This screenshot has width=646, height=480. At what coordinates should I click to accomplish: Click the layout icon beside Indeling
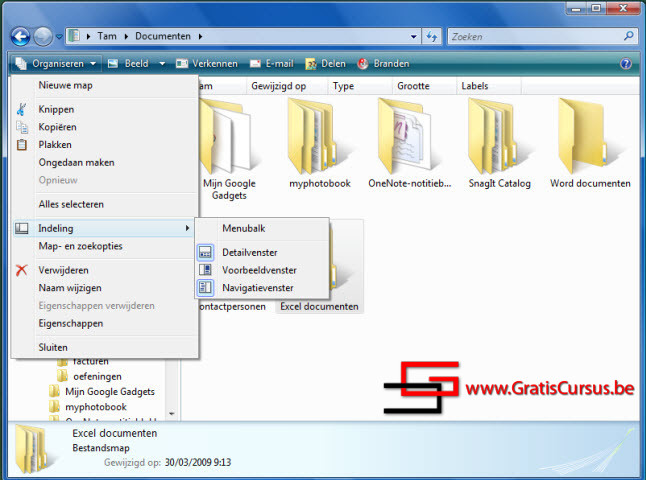[21, 228]
